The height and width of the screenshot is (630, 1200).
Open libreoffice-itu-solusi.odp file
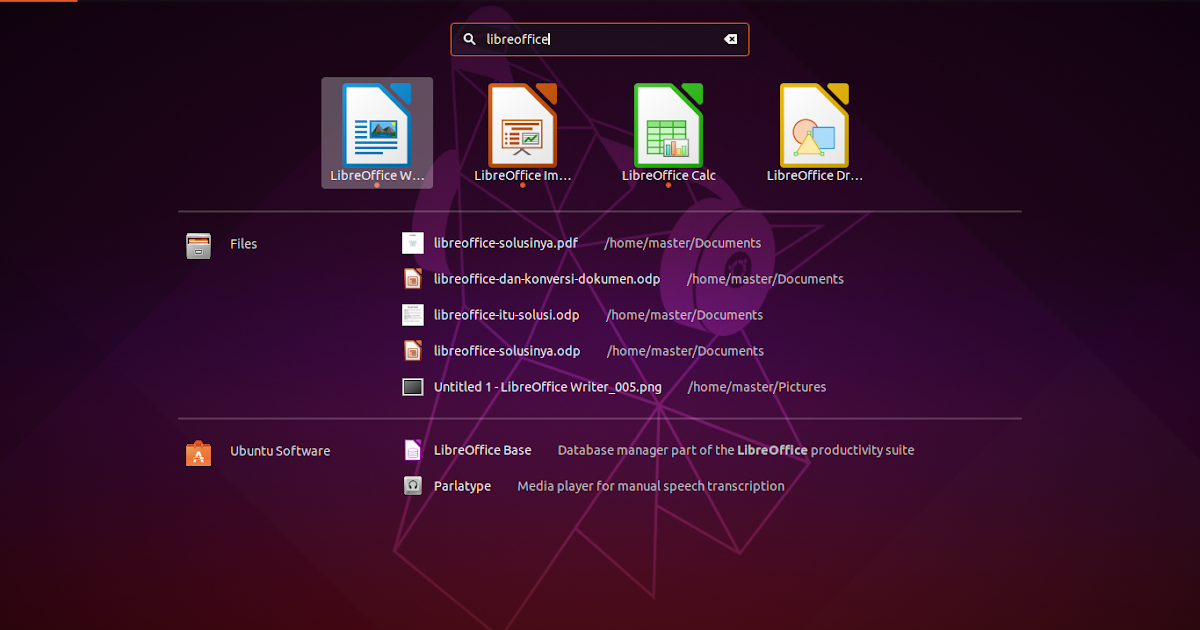[505, 314]
